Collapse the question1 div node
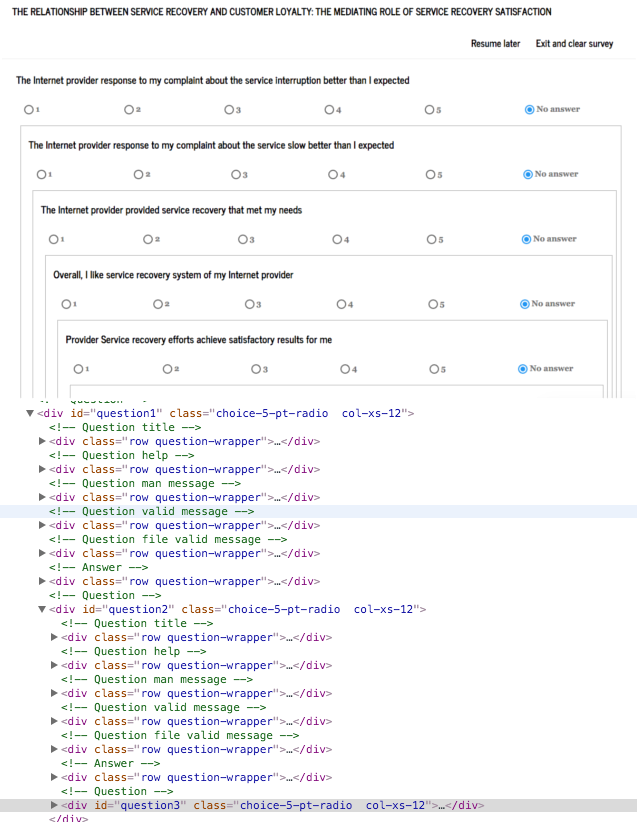Screen dimensions: 637x822 click(30, 413)
